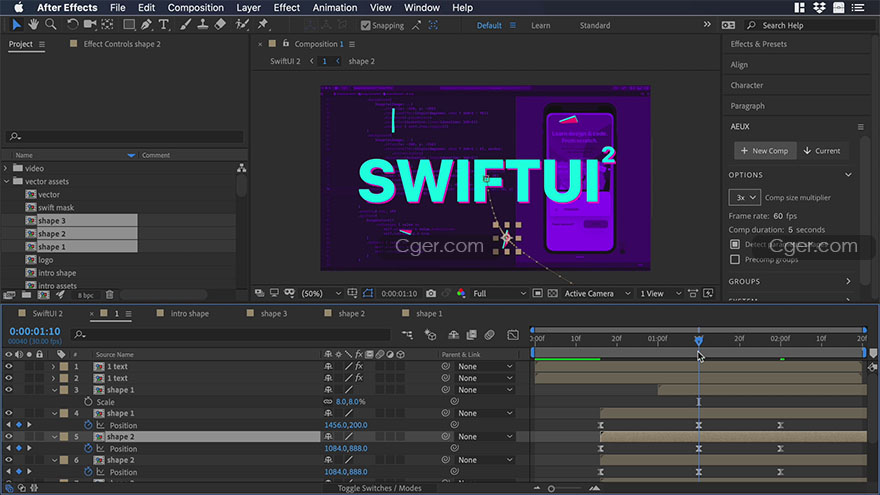Select the Rotation tool
This screenshot has height=495, width=880.
(72, 25)
